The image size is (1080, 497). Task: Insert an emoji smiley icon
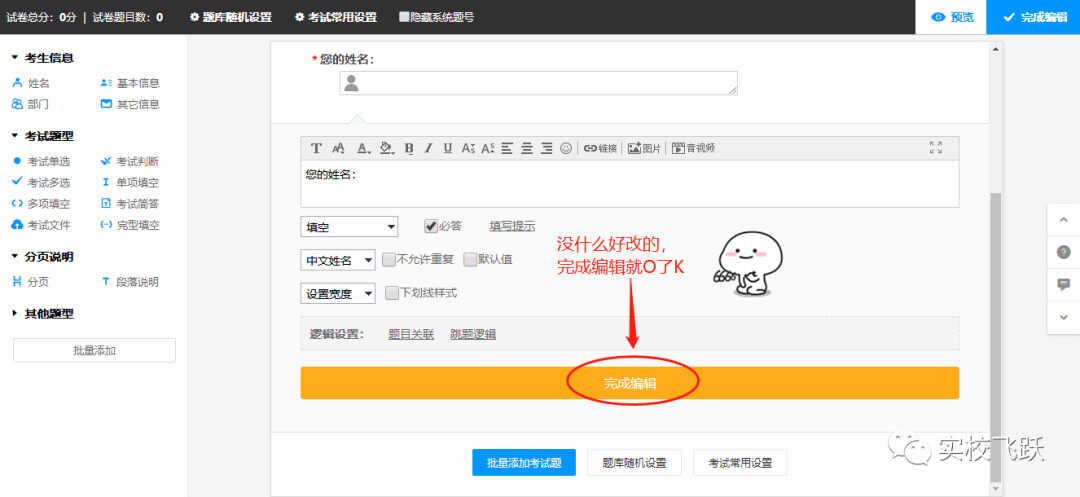566,148
